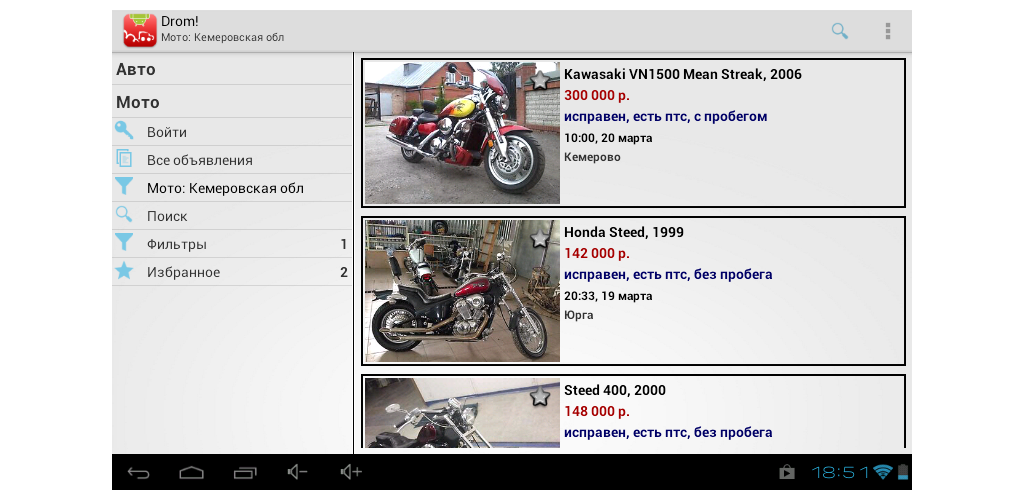Select the Мото section
Screen dimensions: 1024x500
(x=232, y=102)
